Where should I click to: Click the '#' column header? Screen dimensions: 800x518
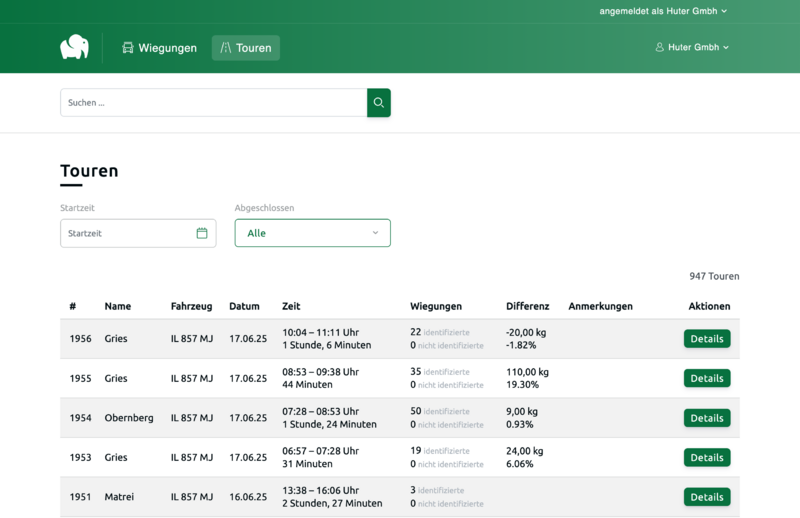coord(72,306)
